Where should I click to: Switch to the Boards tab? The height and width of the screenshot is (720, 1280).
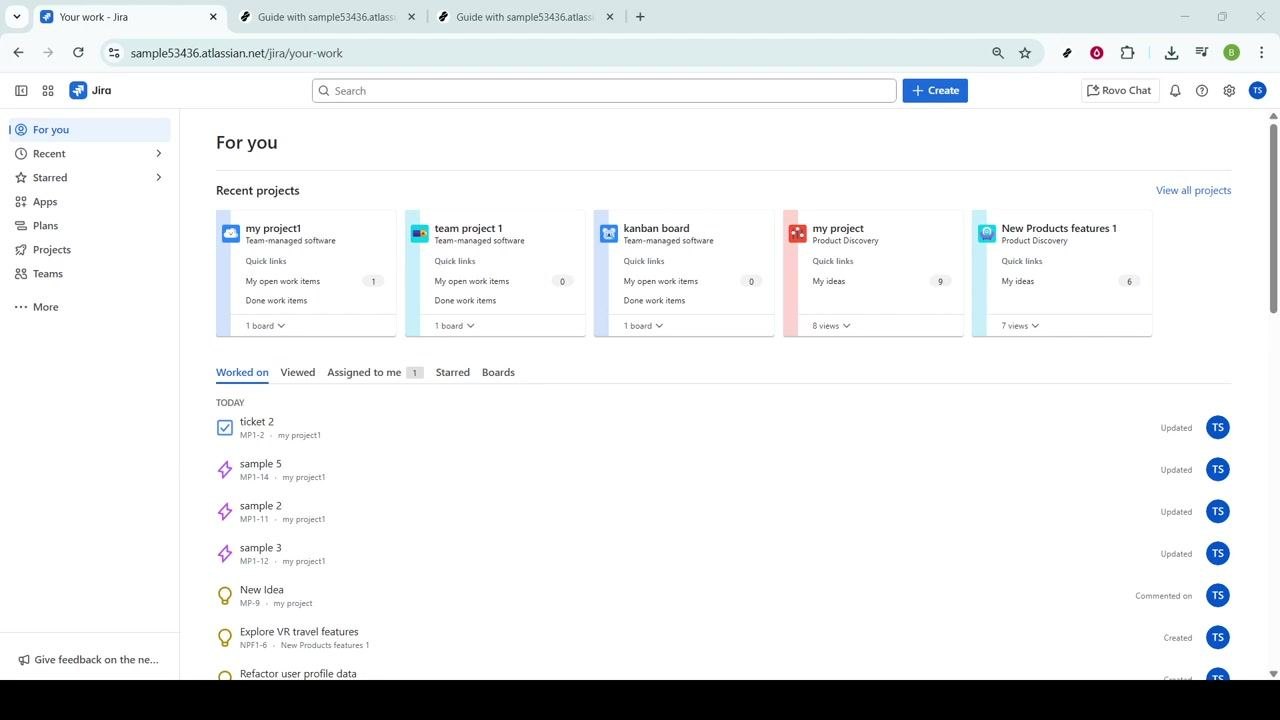tap(498, 372)
